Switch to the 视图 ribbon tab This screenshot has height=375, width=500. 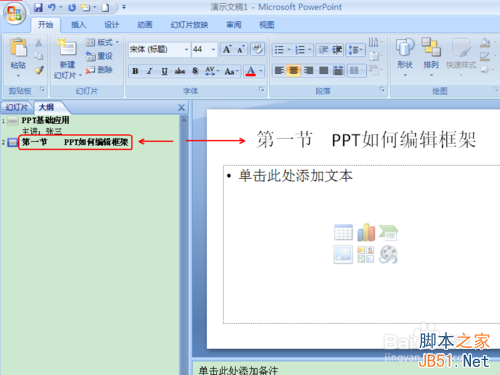tap(267, 25)
